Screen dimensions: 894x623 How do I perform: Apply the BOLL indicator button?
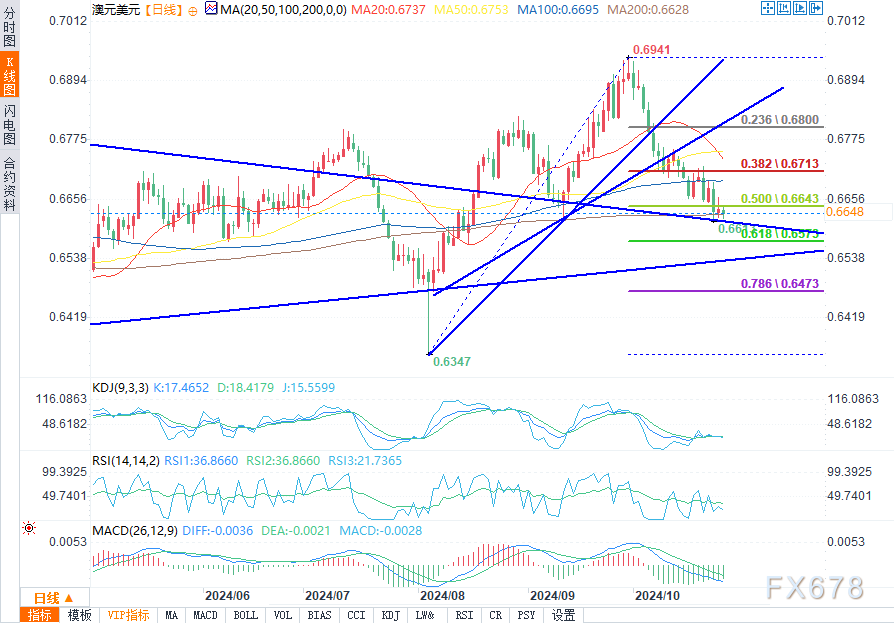point(246,615)
